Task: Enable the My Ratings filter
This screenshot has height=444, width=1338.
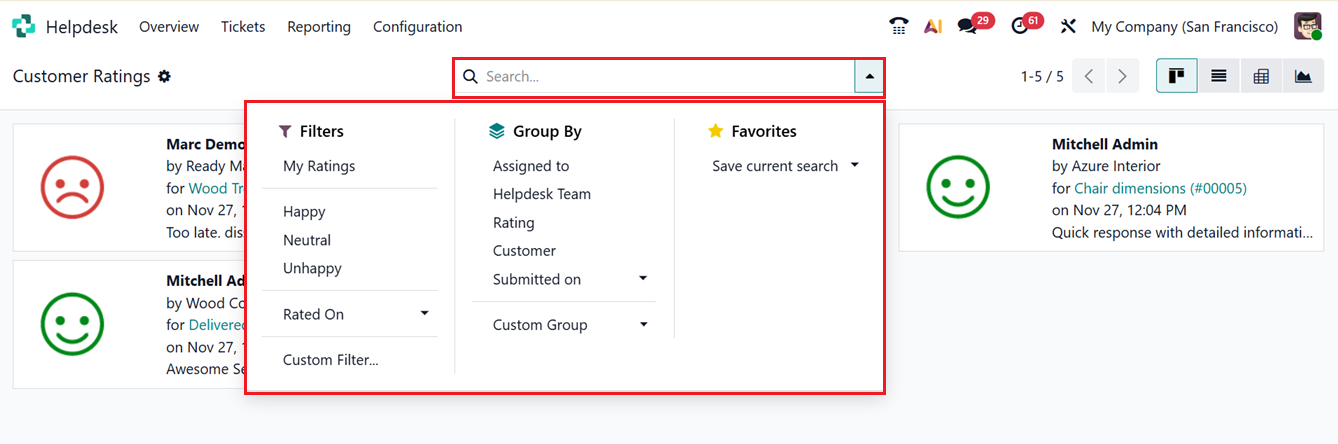Action: (x=319, y=166)
